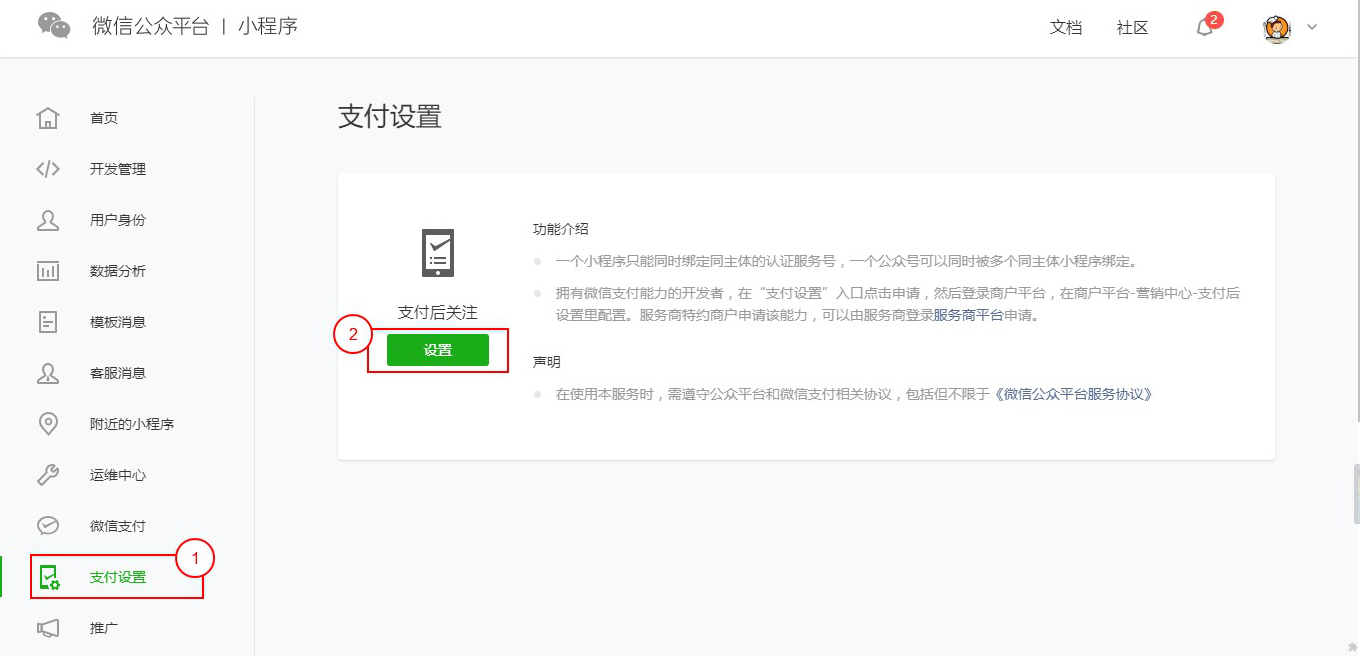Expand the account dropdown arrow
Viewport: 1360px width, 656px height.
1312,27
